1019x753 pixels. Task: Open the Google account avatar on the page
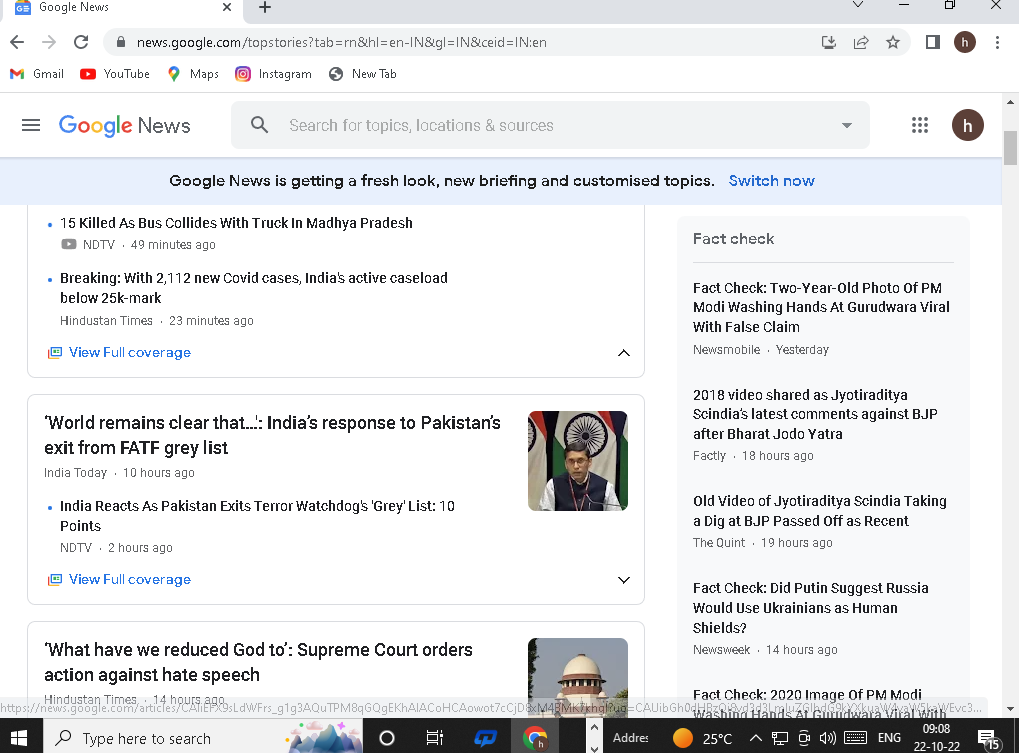(967, 125)
